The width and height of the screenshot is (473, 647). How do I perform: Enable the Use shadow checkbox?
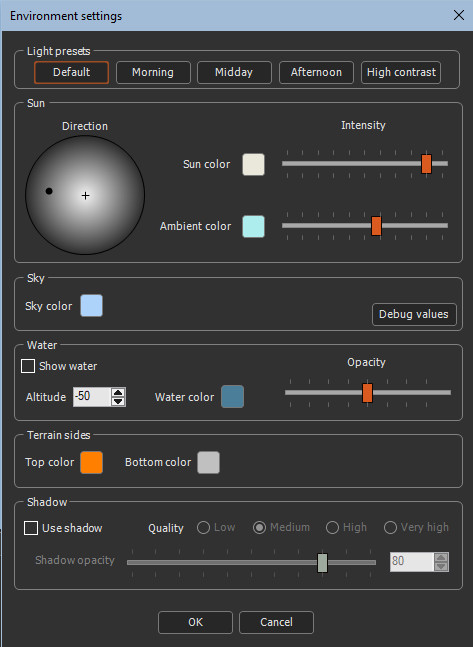31,528
